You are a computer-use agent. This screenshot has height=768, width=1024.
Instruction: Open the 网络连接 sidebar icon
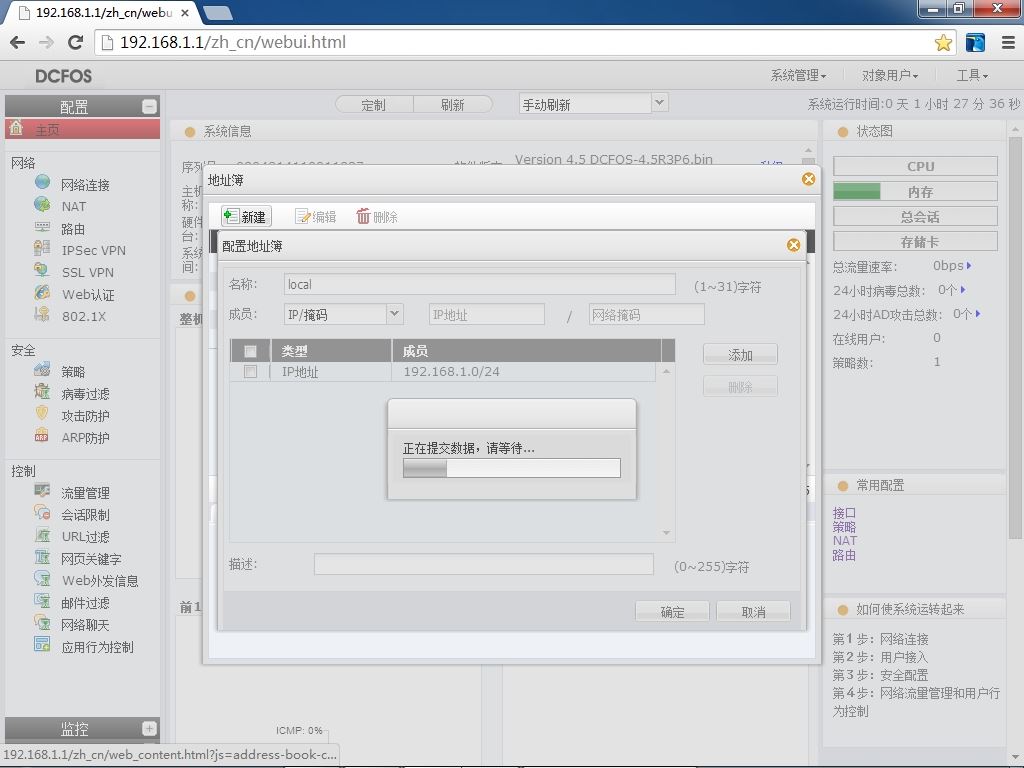pyautogui.click(x=42, y=182)
